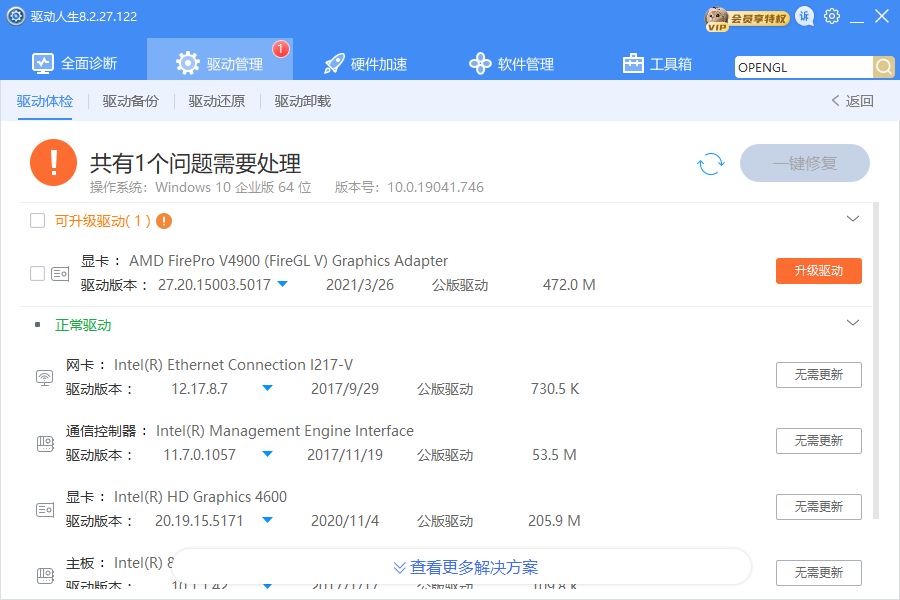Click the 返回 link
The width and height of the screenshot is (900, 600).
click(x=859, y=101)
